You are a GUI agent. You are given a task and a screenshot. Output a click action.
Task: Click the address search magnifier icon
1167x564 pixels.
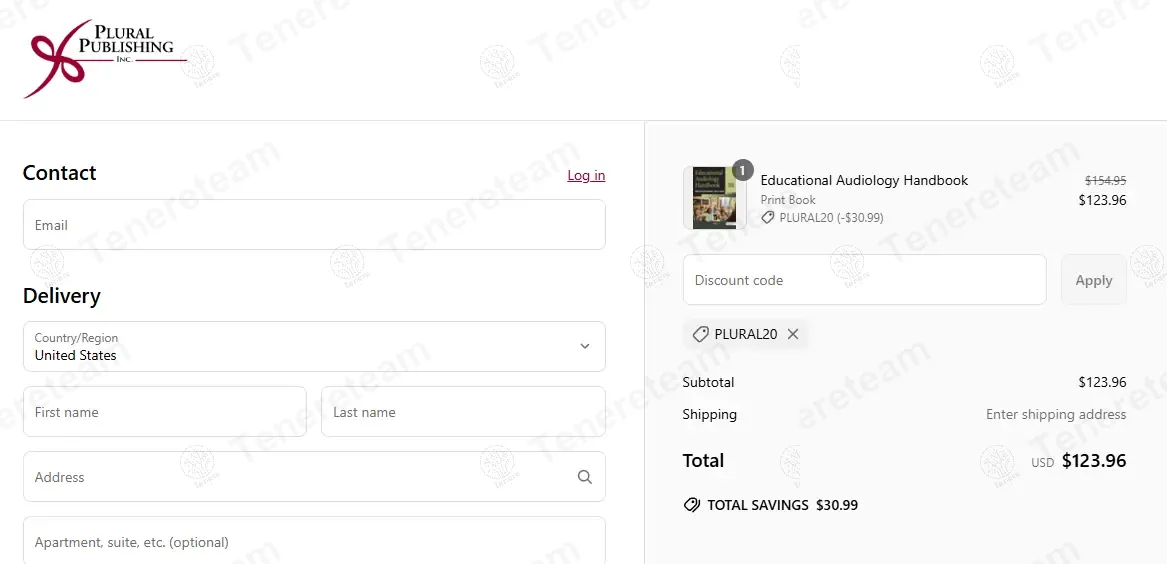pyautogui.click(x=585, y=477)
